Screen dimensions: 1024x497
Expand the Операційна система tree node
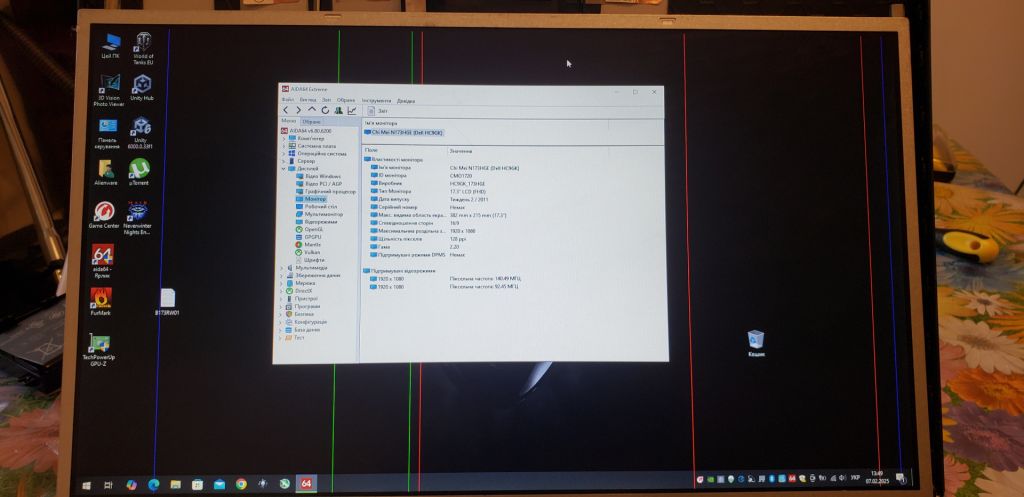point(283,153)
